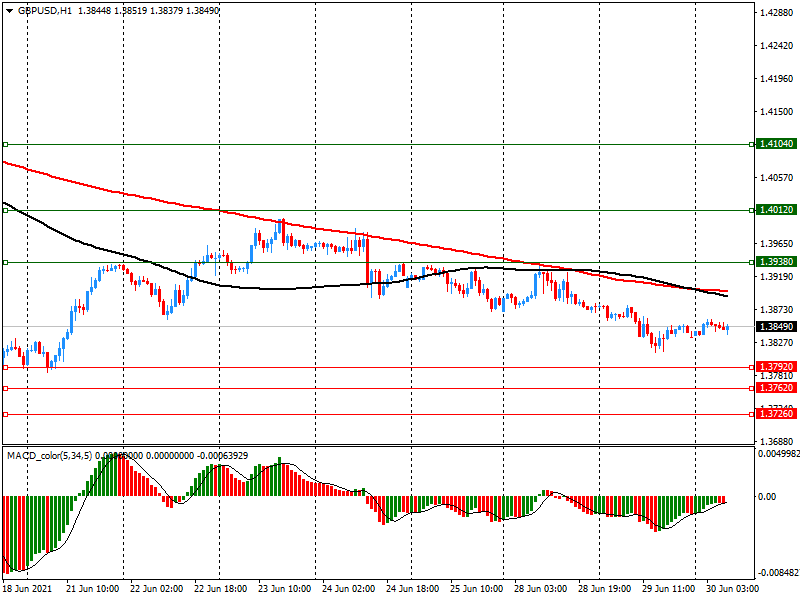Select the green 1.41040 price level label

point(776,144)
